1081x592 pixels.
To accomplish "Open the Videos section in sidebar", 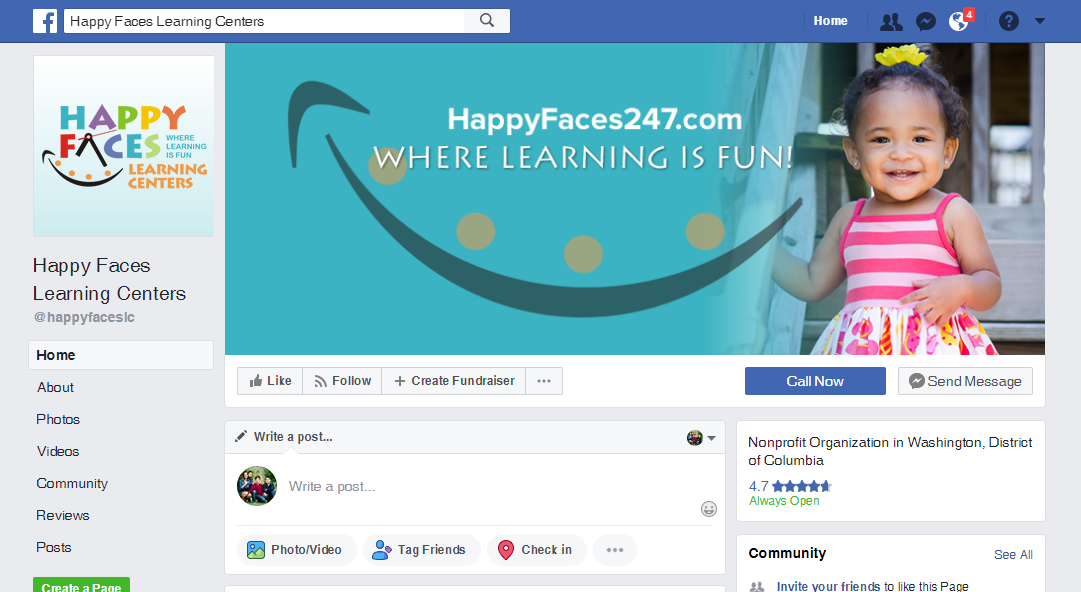I will pos(58,451).
